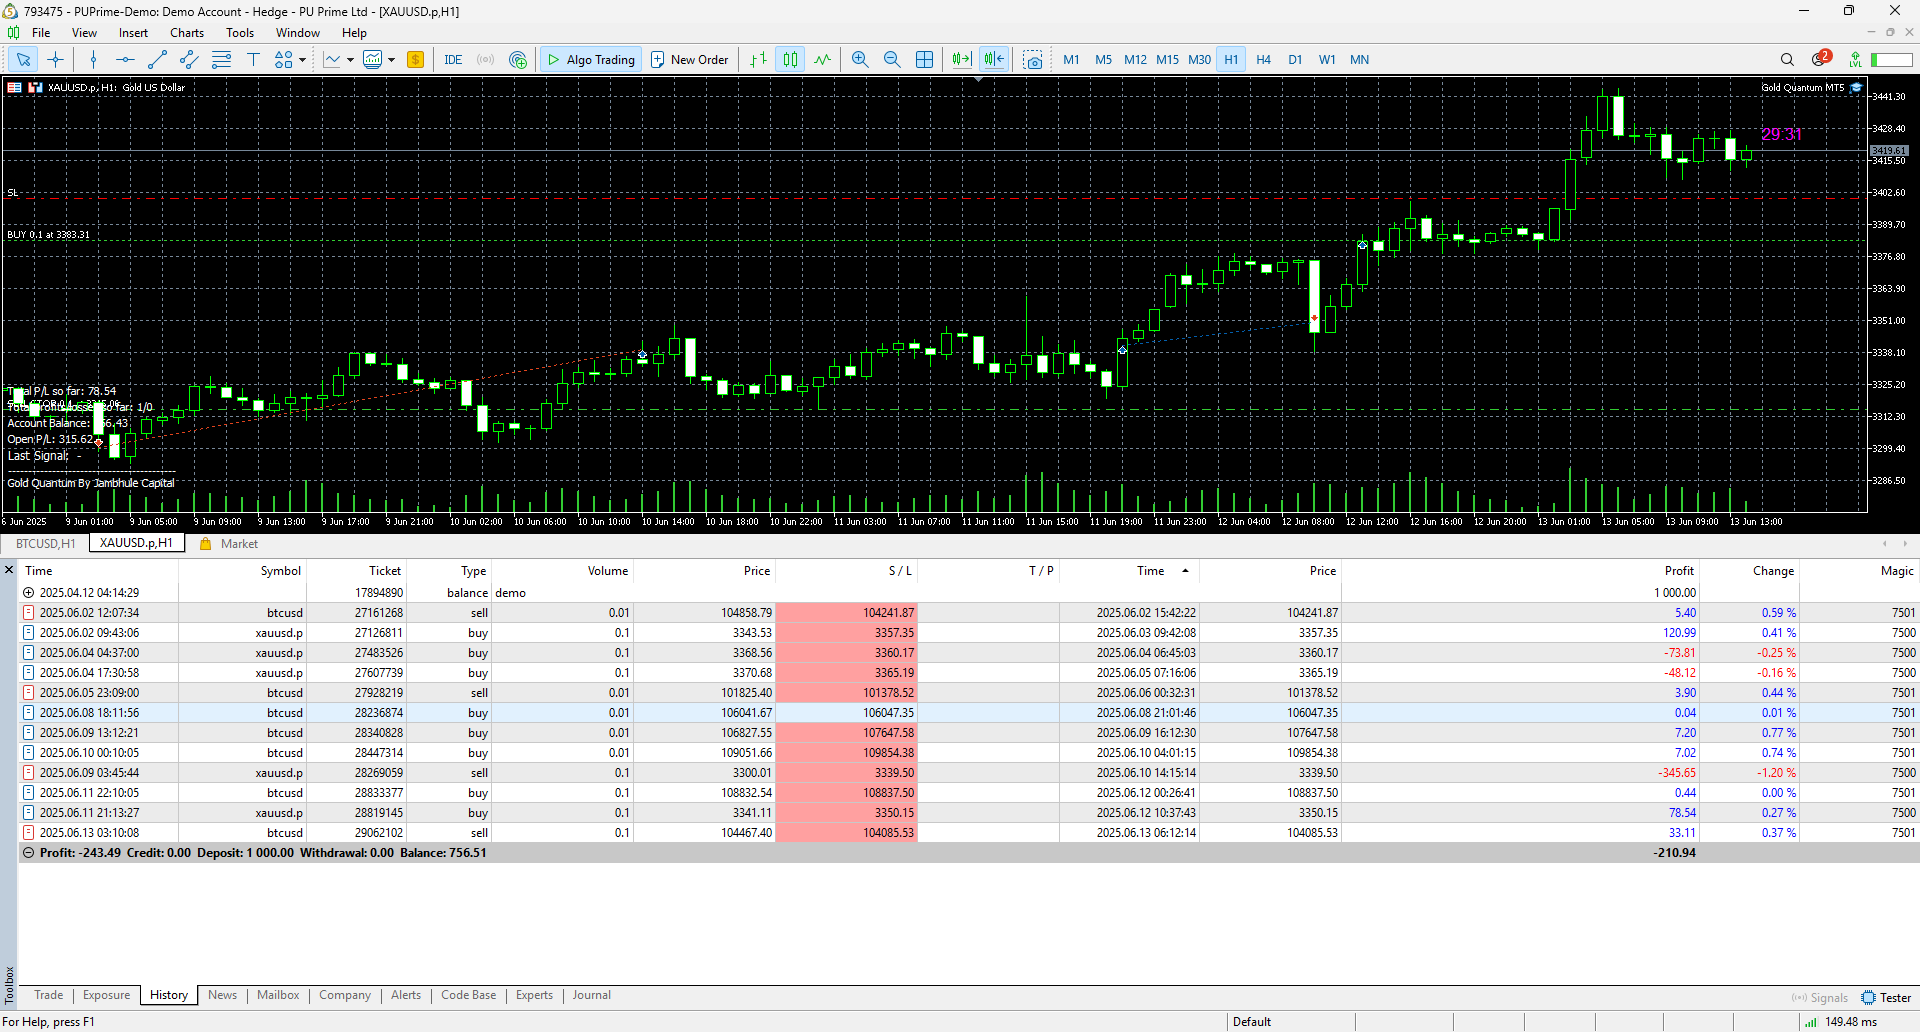The width and height of the screenshot is (1920, 1032).
Task: Switch chart to bar chart mode
Action: tap(759, 60)
